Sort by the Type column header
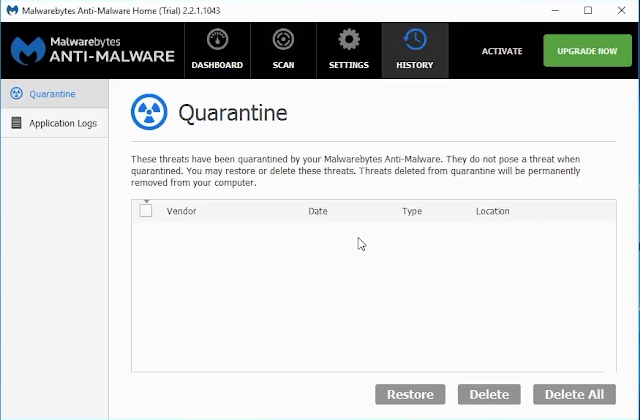The height and width of the screenshot is (420, 640). (412, 211)
